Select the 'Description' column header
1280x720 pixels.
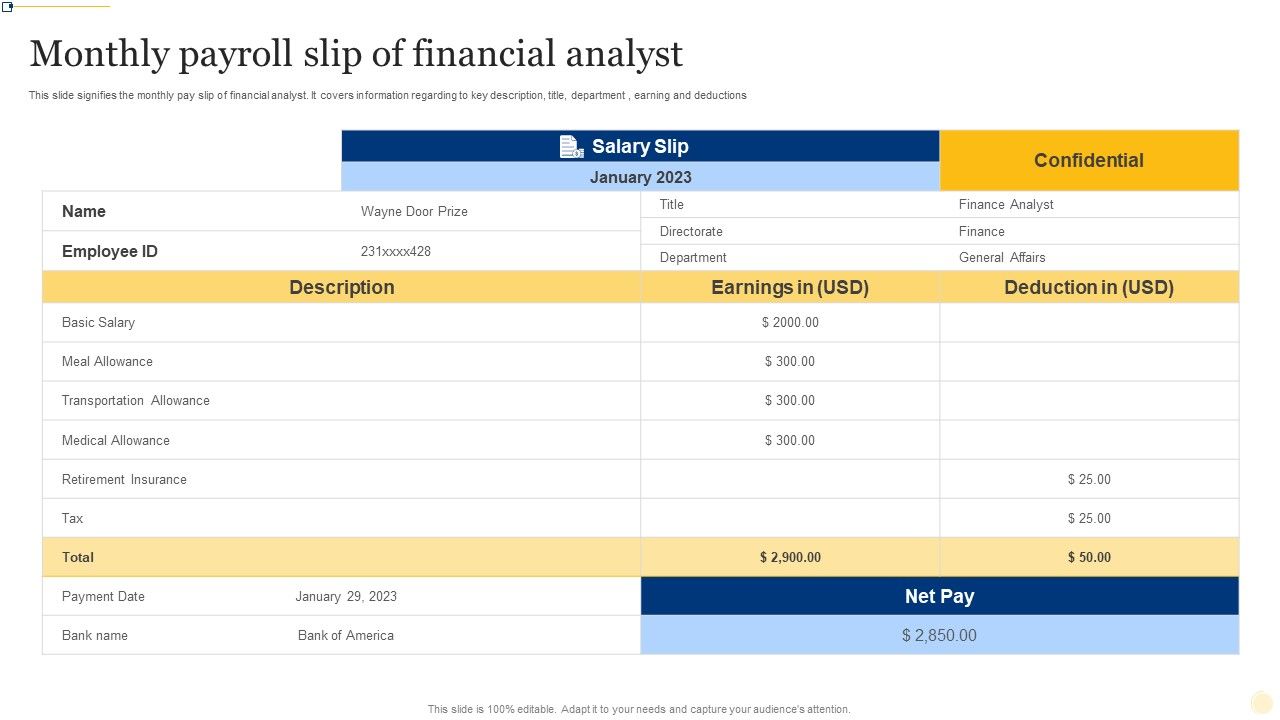[x=342, y=287]
